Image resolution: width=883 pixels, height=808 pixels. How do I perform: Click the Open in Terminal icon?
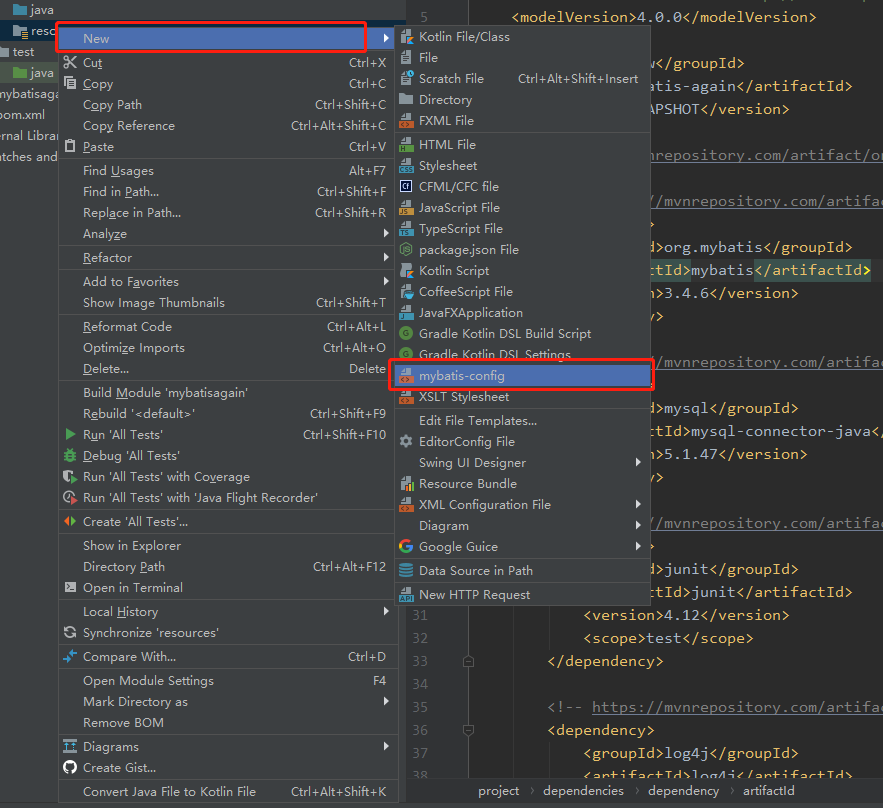70,587
